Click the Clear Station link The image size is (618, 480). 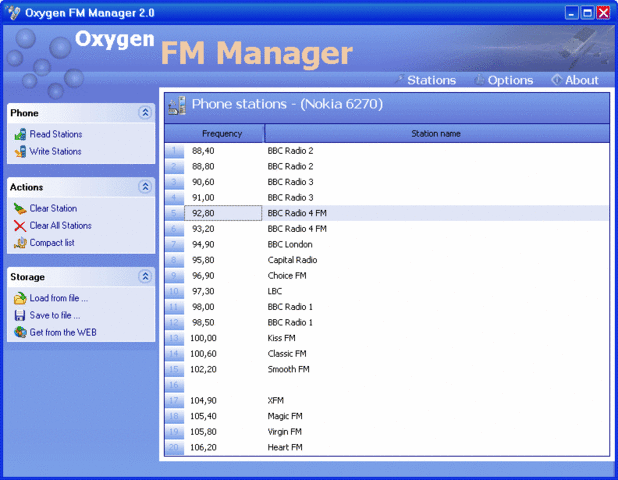(x=53, y=208)
